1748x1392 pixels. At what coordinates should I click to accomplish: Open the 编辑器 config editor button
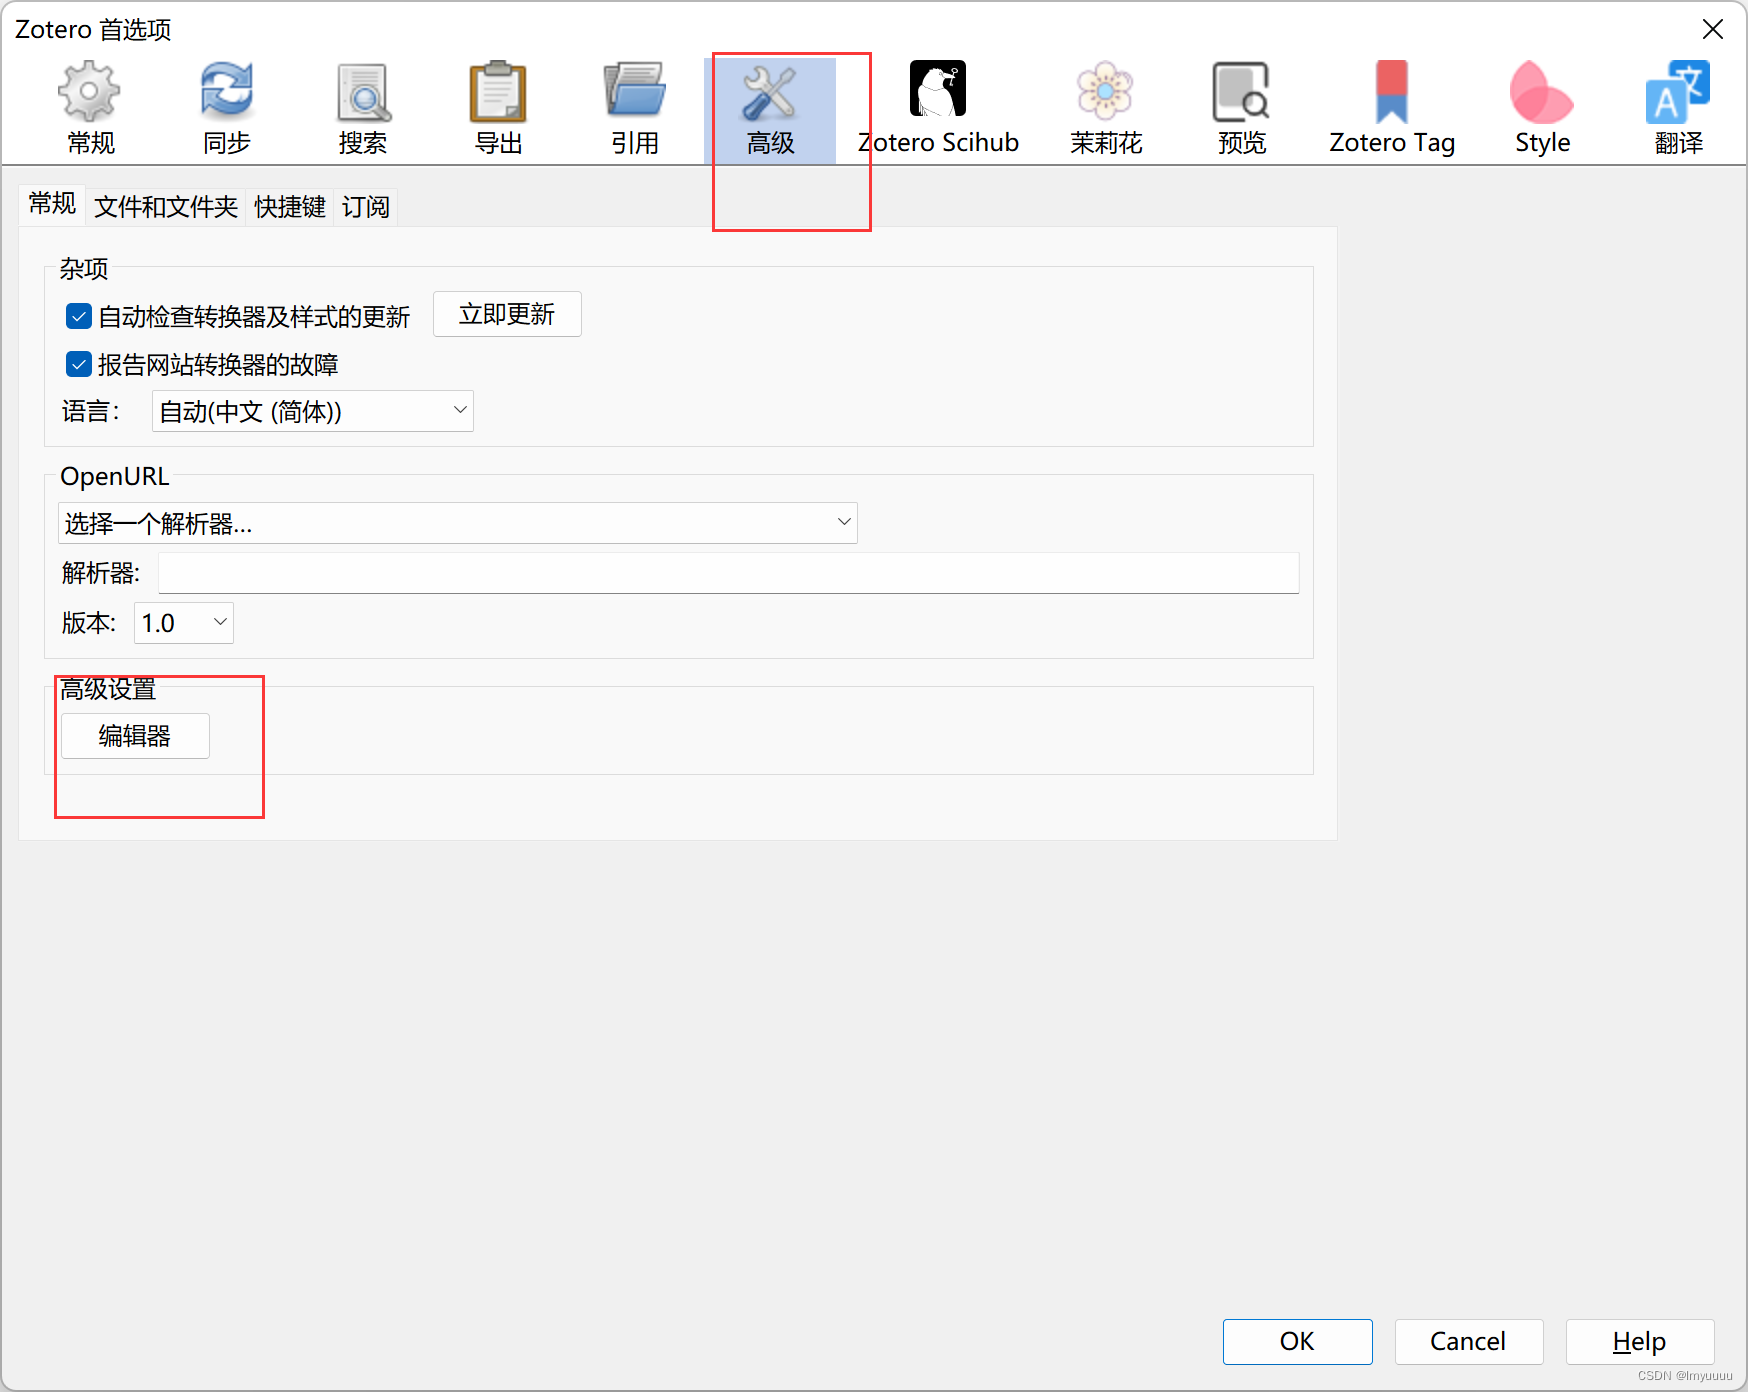(x=135, y=736)
